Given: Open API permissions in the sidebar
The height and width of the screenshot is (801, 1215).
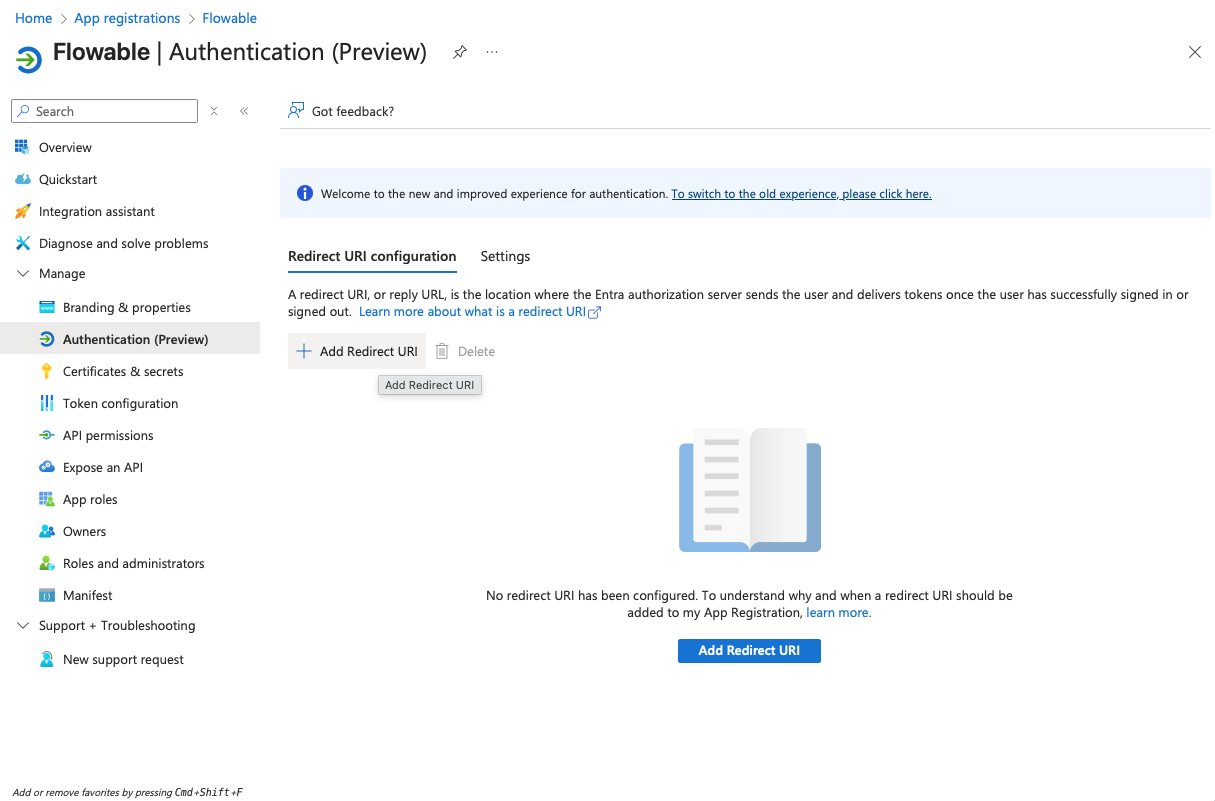Looking at the screenshot, I should (x=108, y=435).
